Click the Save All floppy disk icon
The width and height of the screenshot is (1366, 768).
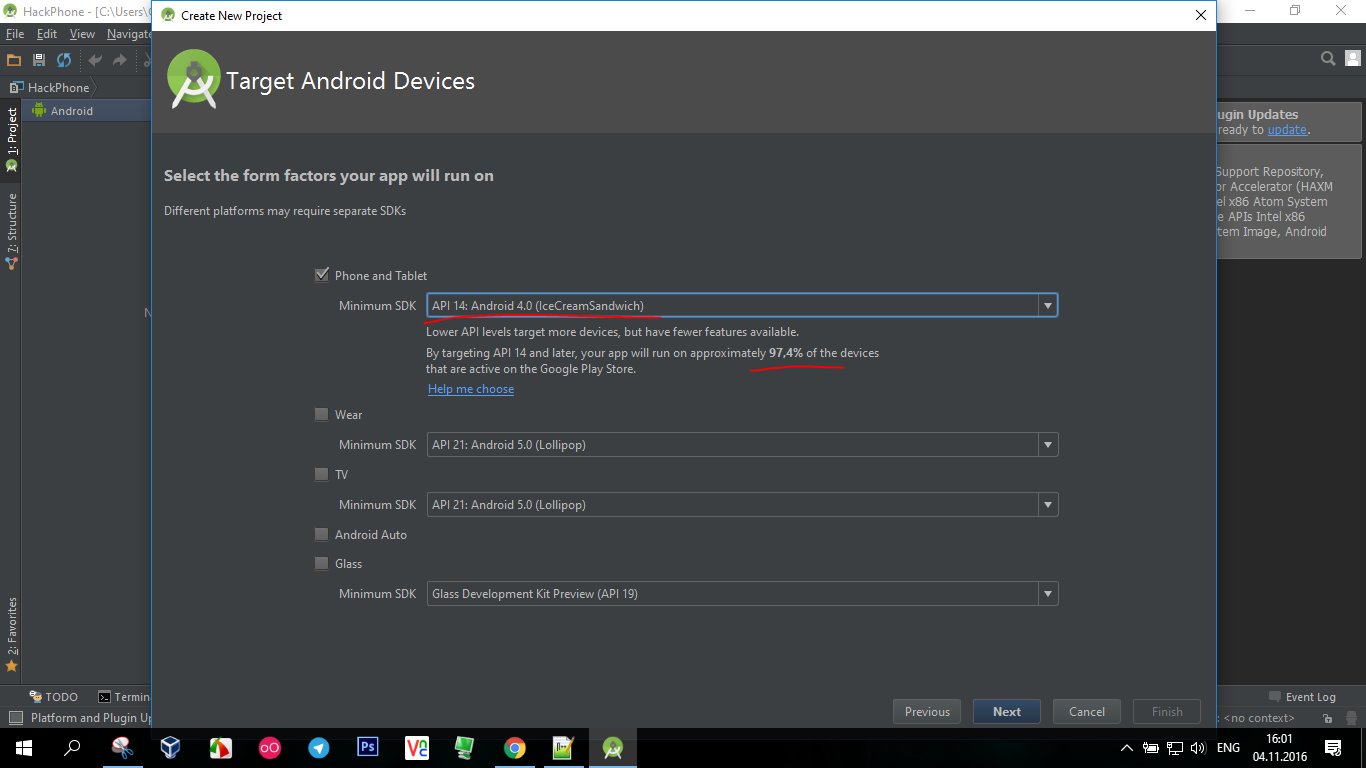39,60
